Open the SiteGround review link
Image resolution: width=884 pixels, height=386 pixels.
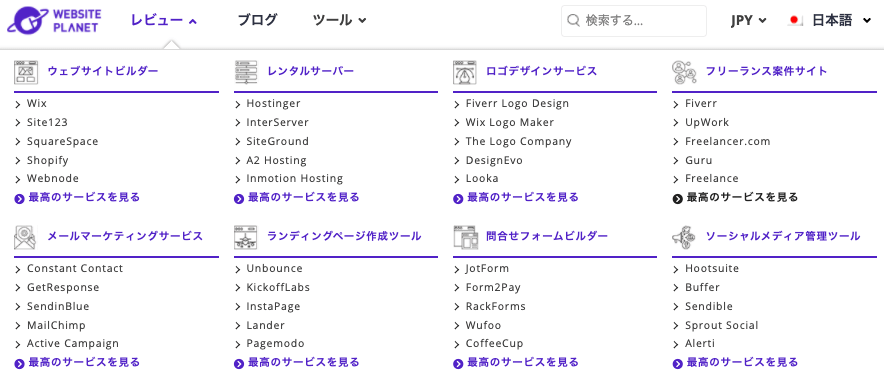pos(277,141)
